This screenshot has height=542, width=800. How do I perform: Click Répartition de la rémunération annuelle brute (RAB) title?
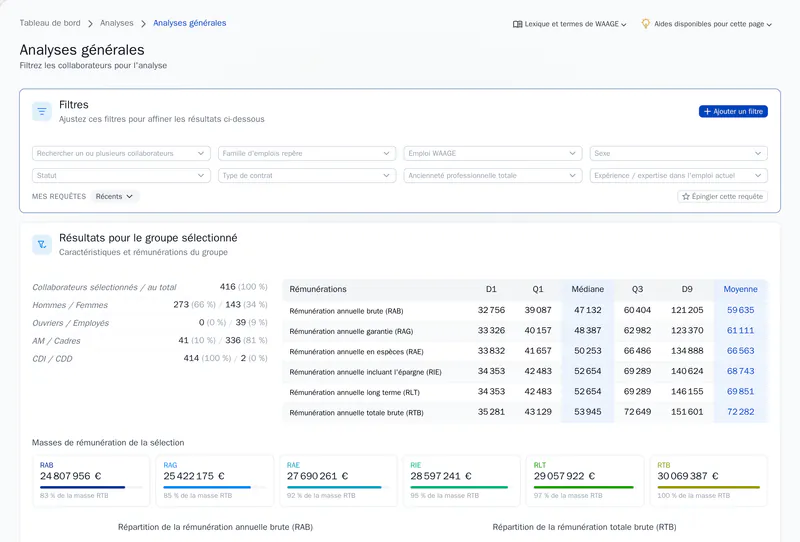215,527
